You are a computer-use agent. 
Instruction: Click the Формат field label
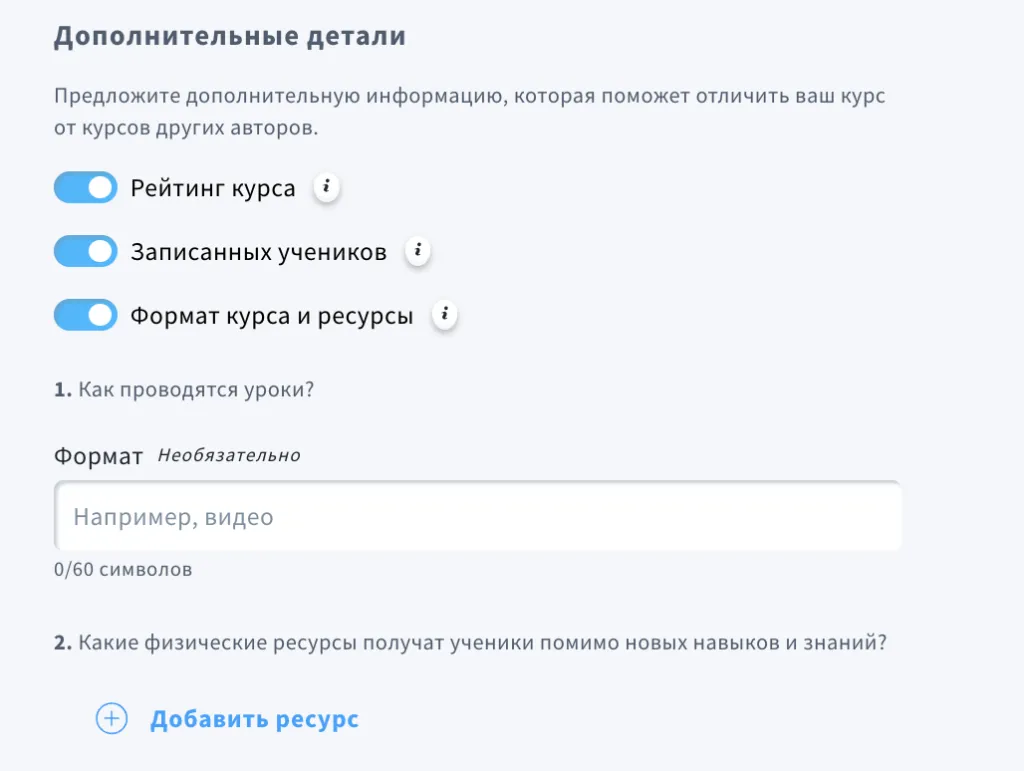click(x=98, y=456)
